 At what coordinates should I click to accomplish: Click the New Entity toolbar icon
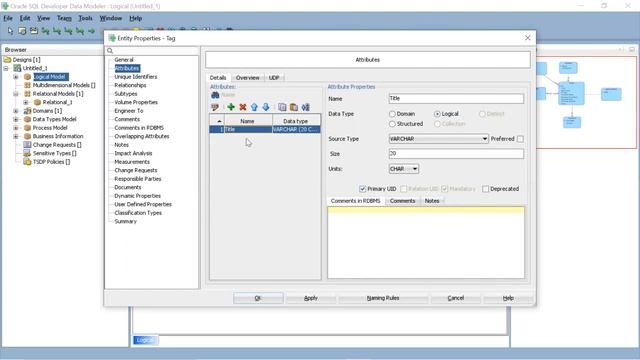(x=22, y=31)
